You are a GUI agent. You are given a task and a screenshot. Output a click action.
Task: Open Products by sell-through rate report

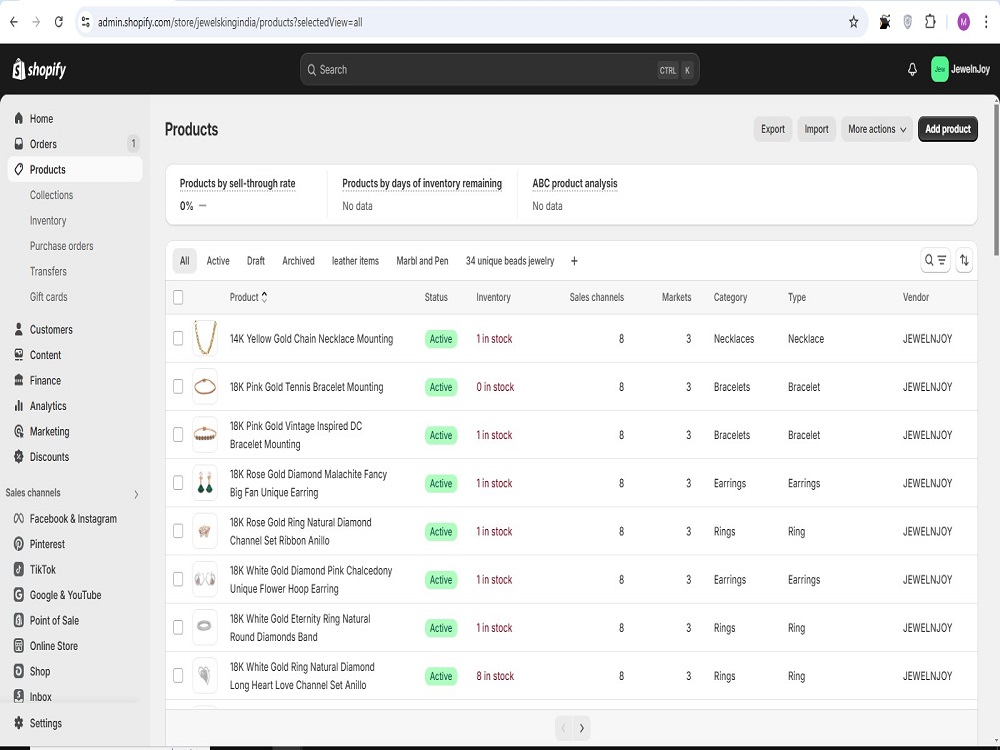click(x=237, y=184)
